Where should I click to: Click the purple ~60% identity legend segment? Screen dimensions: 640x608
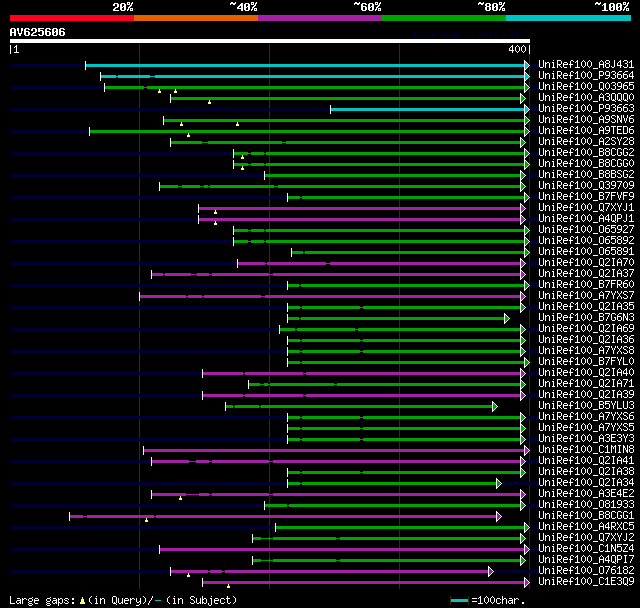point(320,18)
